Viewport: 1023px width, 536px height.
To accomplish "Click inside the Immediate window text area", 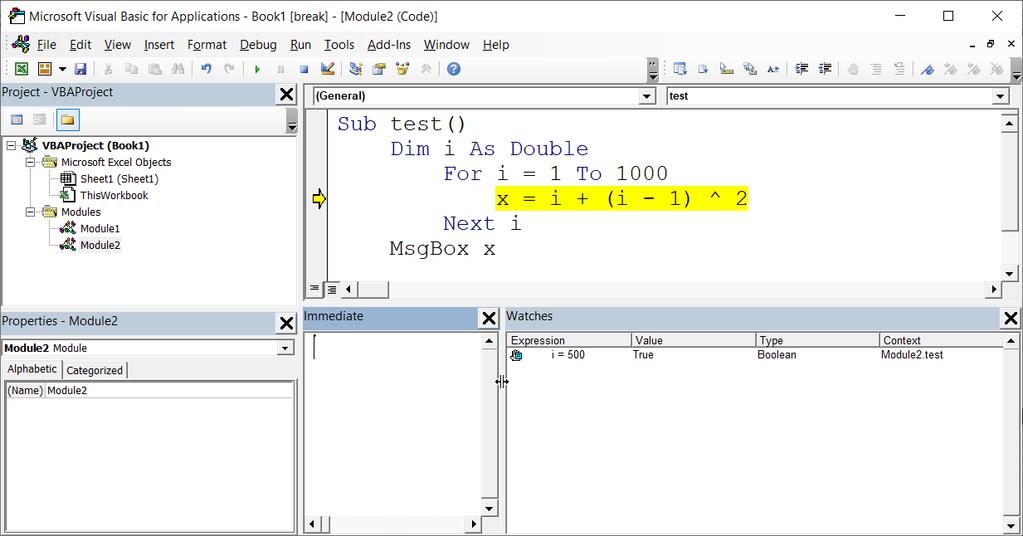I will click(x=393, y=424).
